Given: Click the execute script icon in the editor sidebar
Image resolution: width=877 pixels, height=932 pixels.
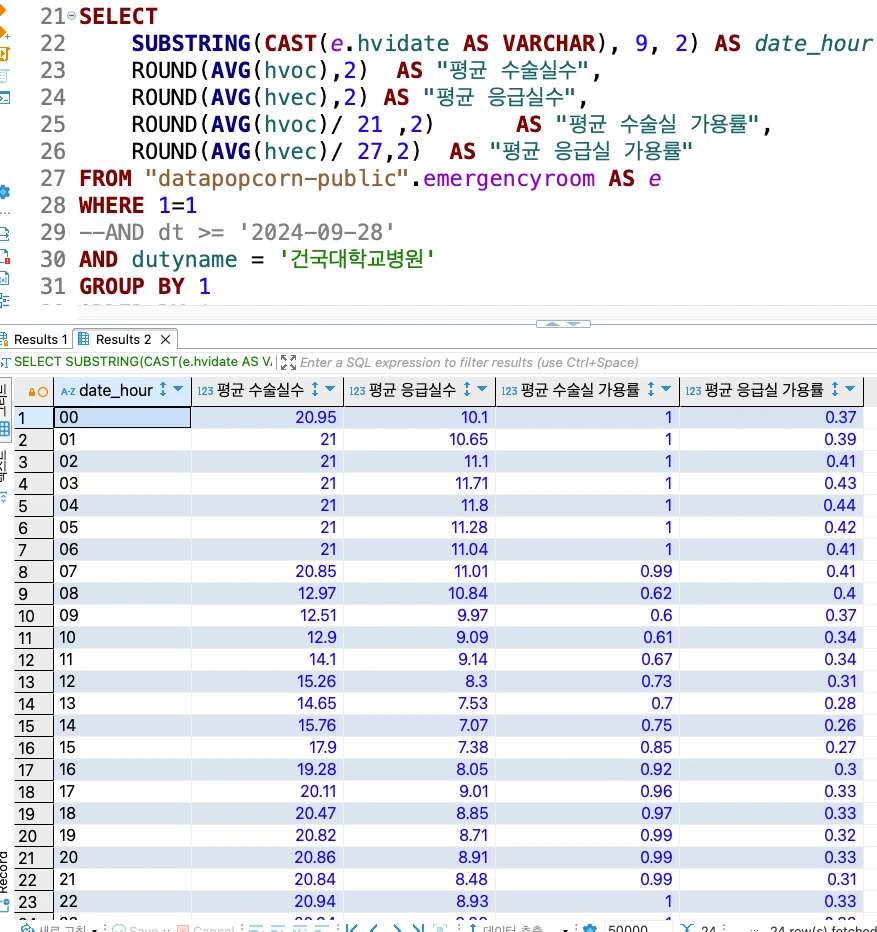Looking at the screenshot, I should [x=4, y=54].
